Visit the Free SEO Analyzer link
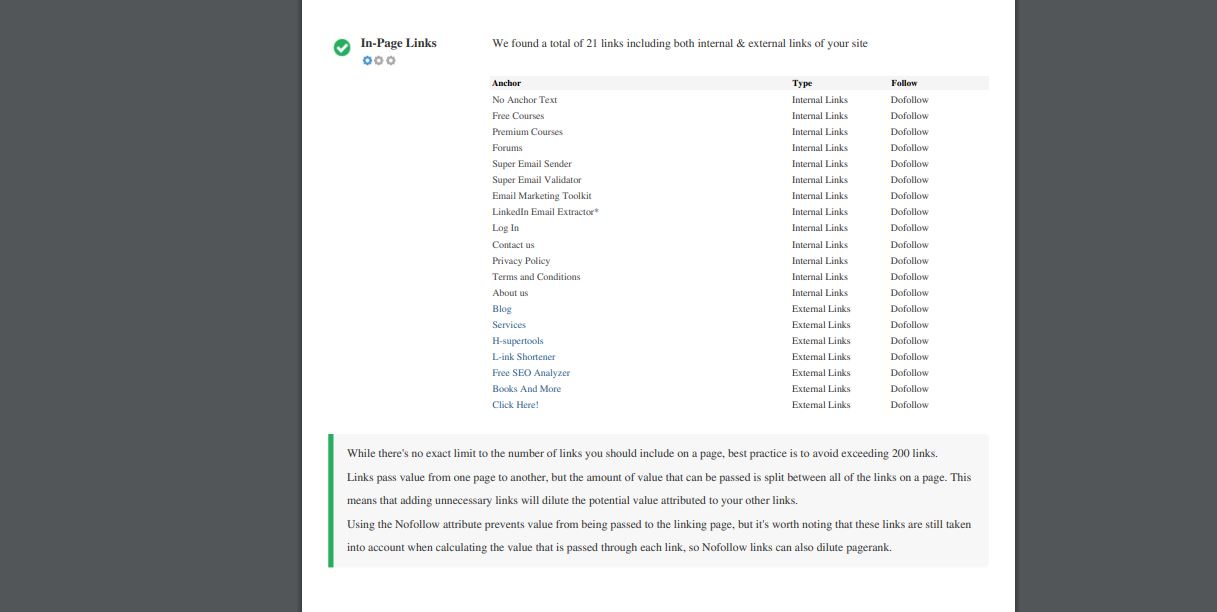1217x612 pixels. tap(530, 373)
